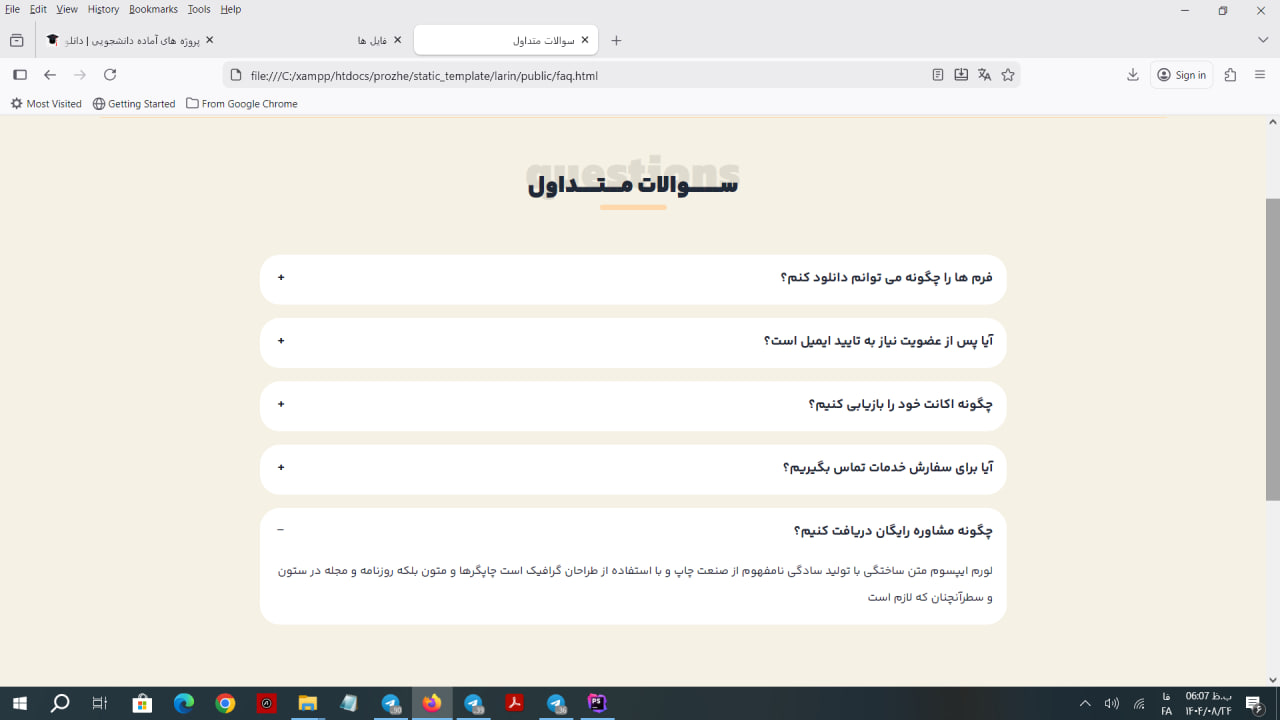Open the History menu
1280x720 pixels.
103,9
